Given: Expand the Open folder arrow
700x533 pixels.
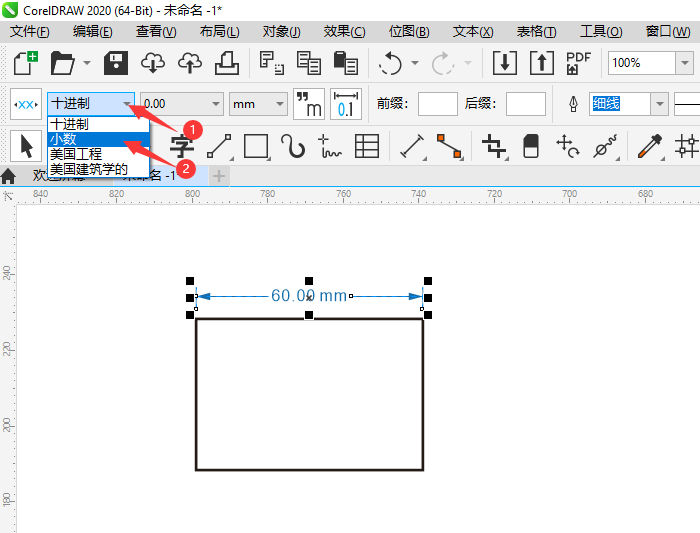Looking at the screenshot, I should 87,63.
